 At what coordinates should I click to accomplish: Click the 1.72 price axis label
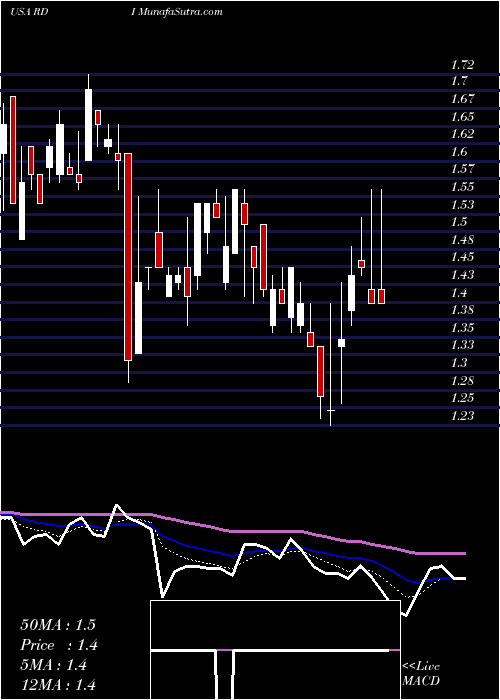click(x=462, y=65)
